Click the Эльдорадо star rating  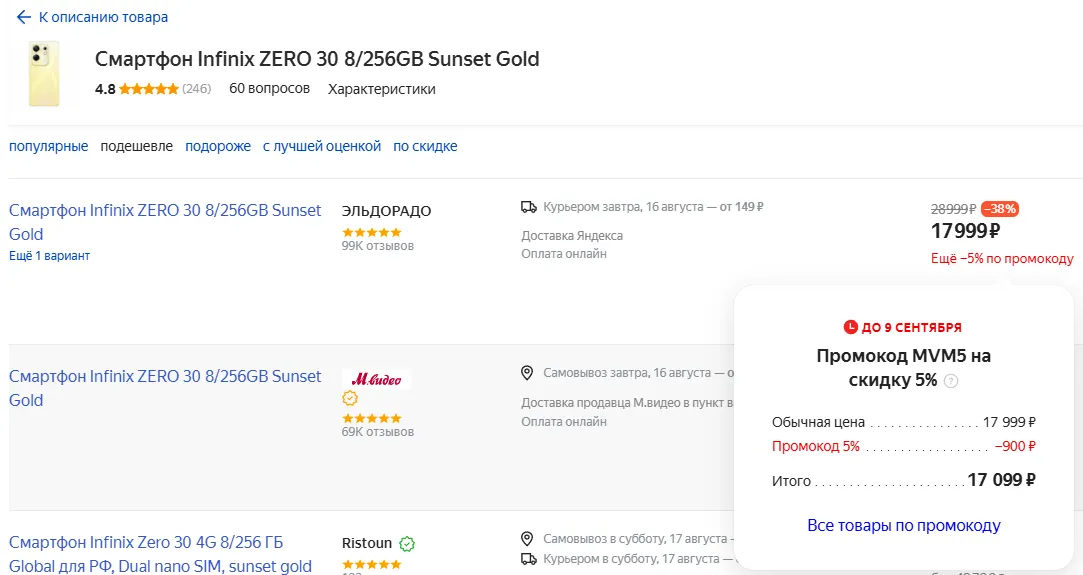371,232
